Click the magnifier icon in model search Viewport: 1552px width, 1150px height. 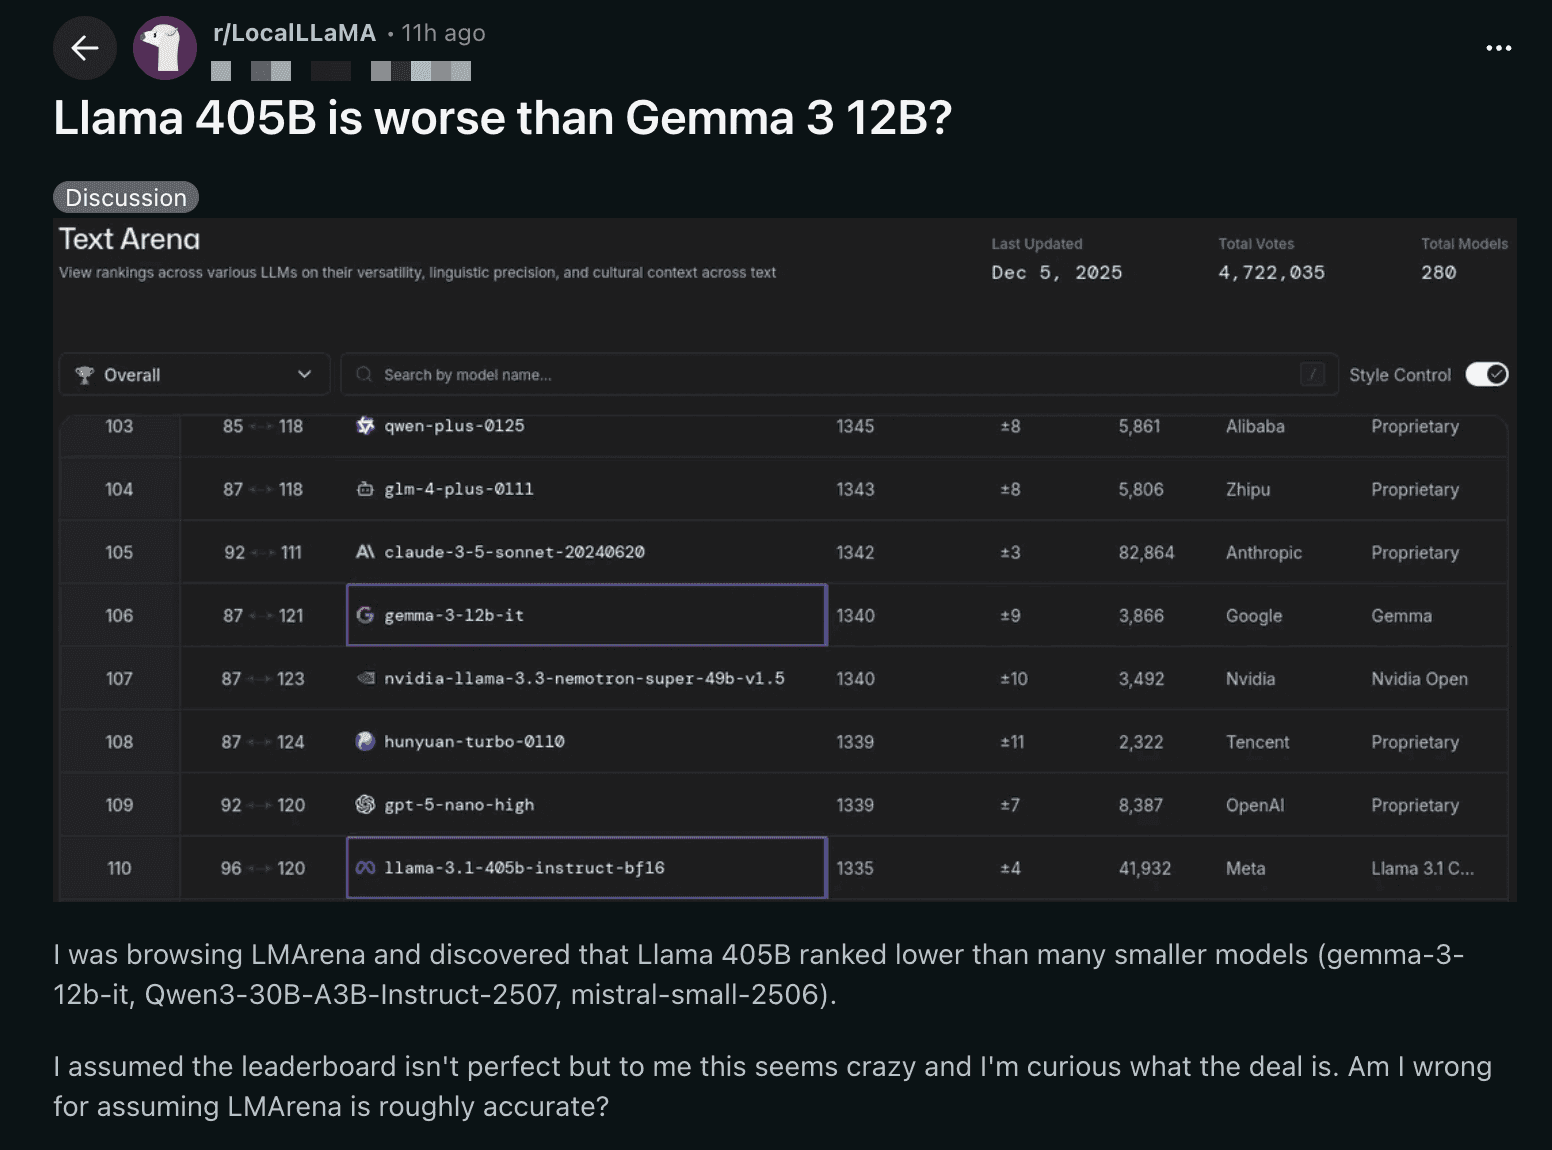click(x=364, y=375)
